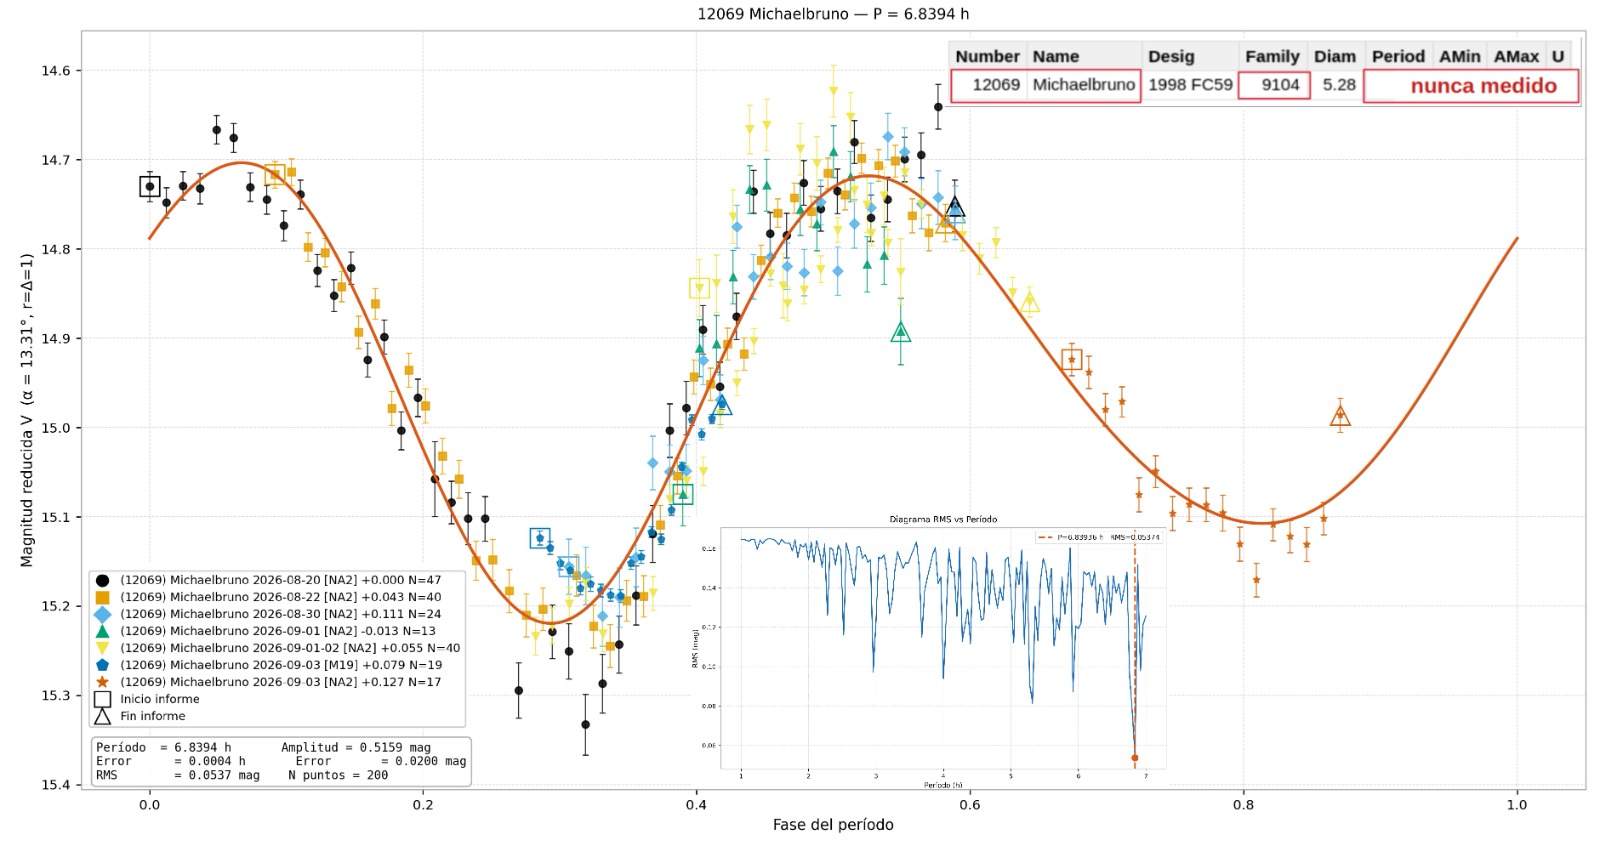Click the 'Family' column header
The image size is (1600, 846).
[1272, 56]
